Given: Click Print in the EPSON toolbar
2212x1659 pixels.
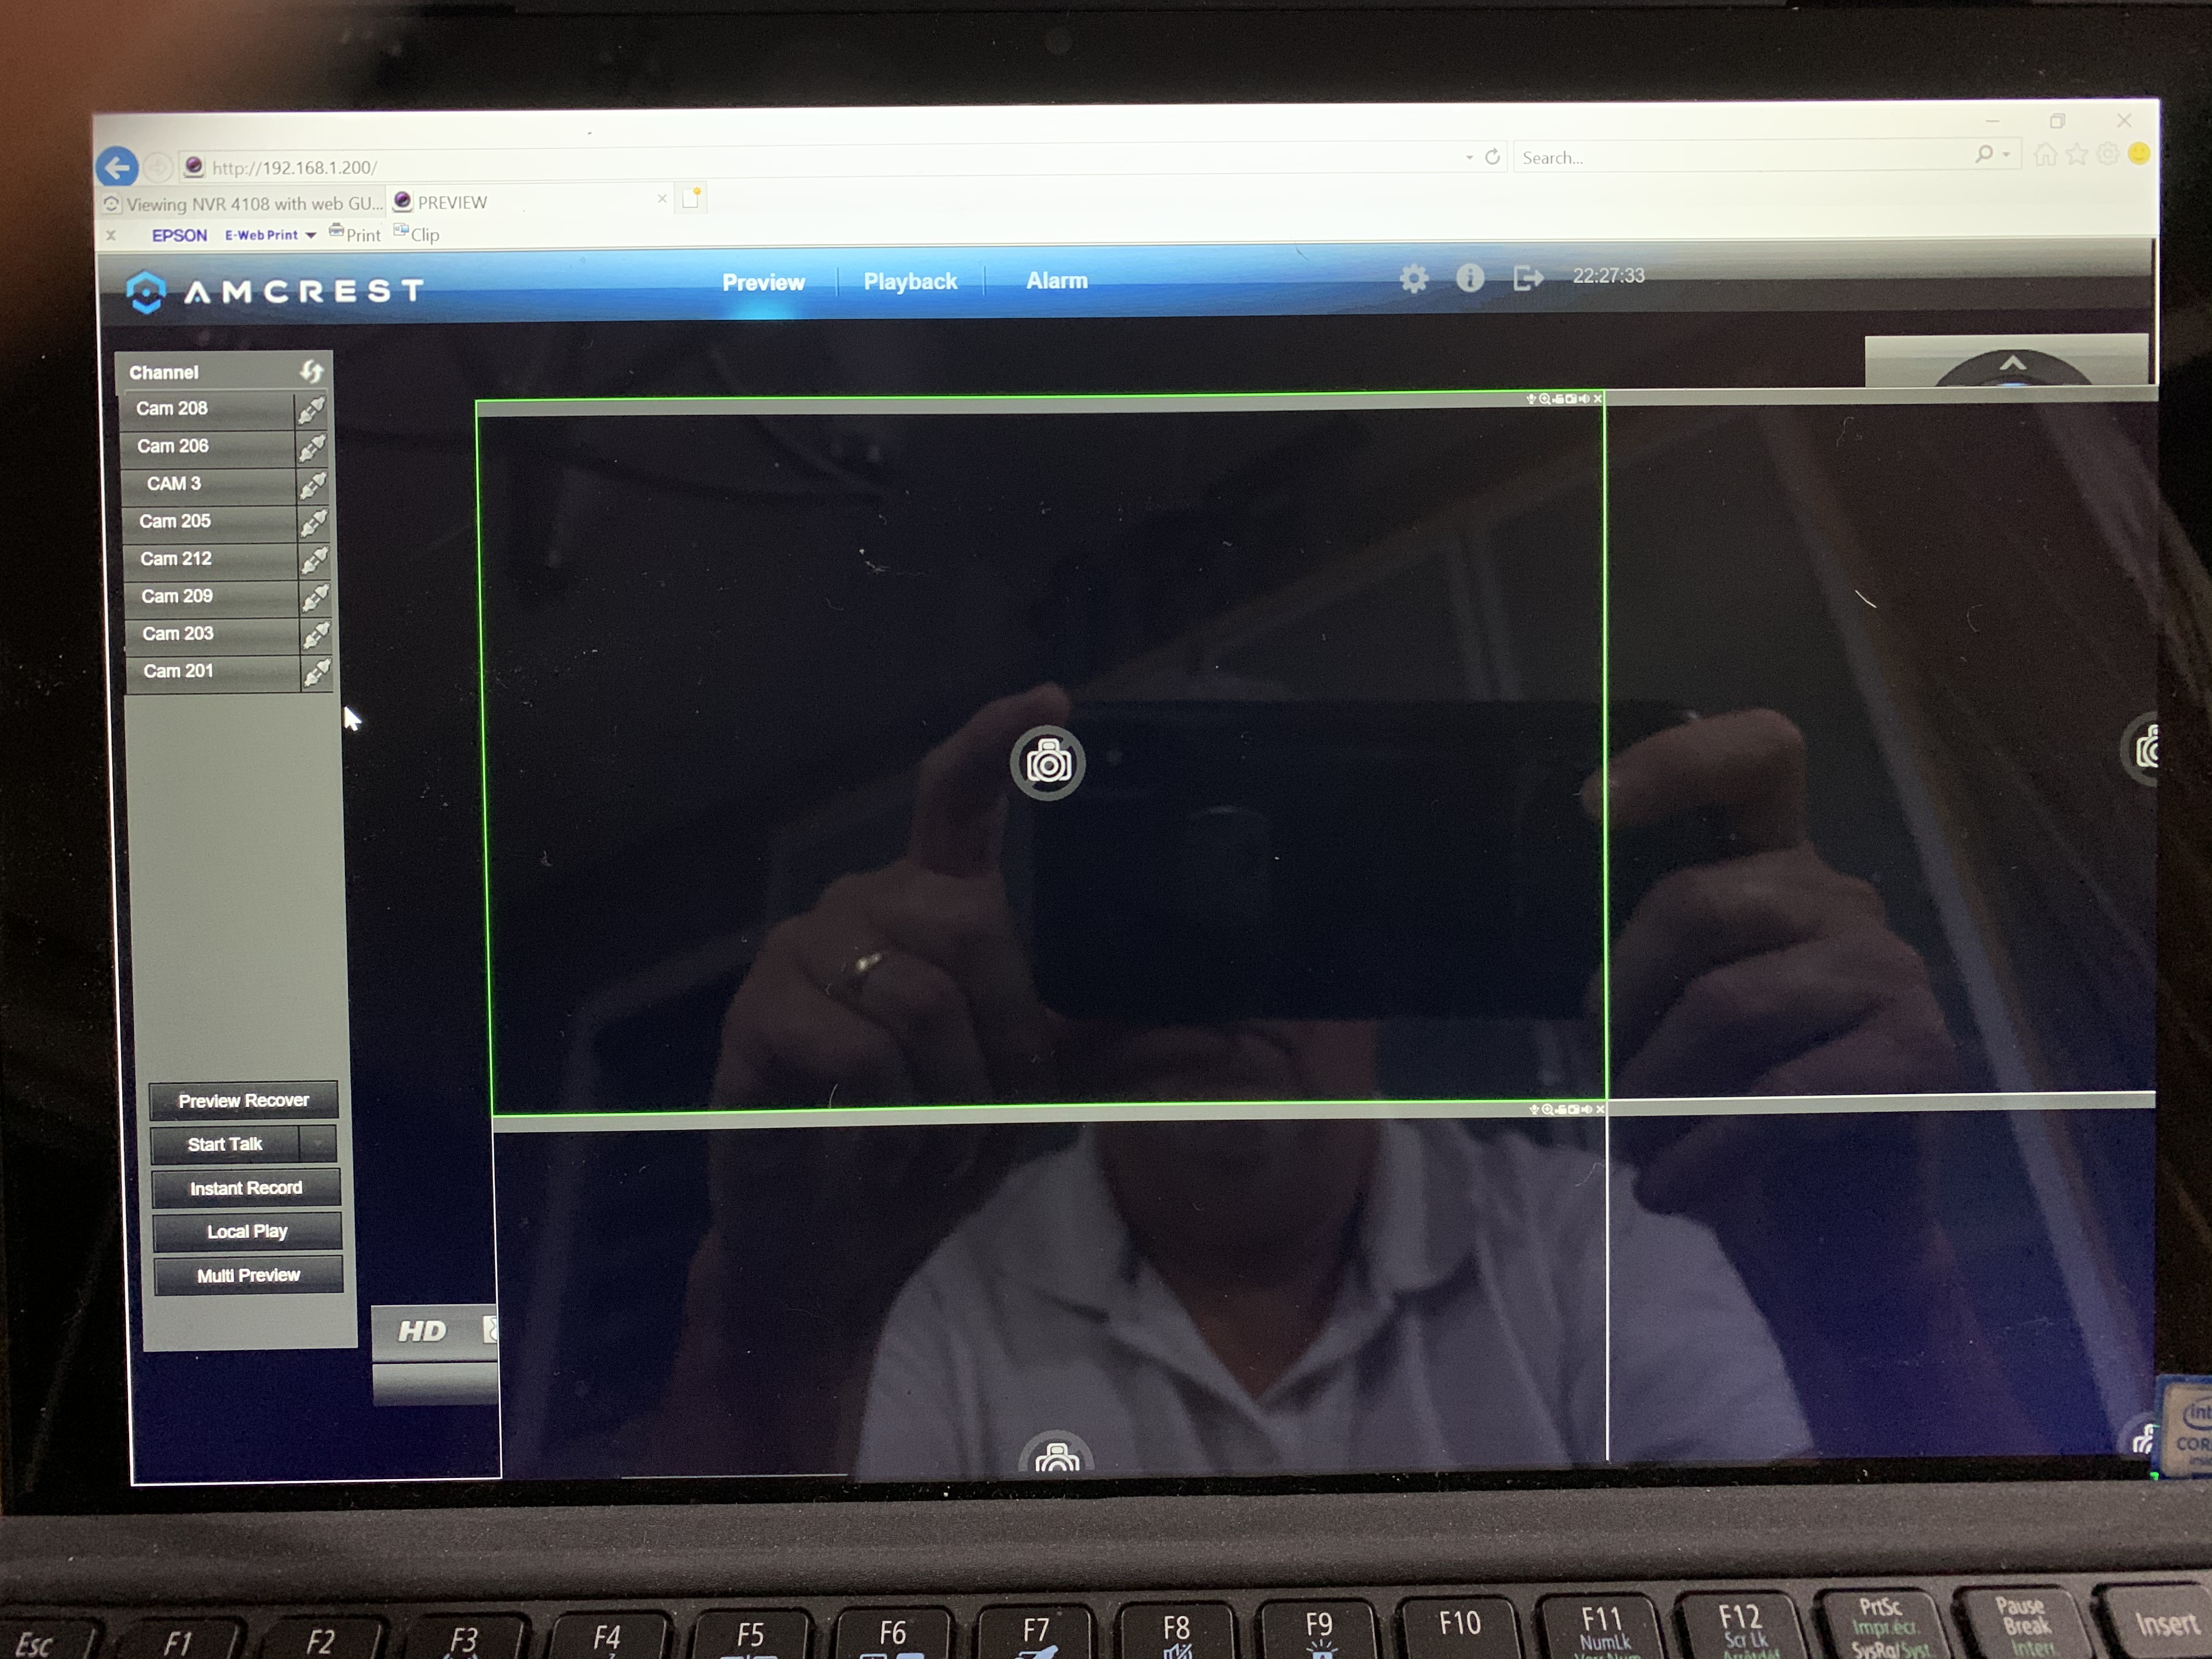Looking at the screenshot, I should point(355,234).
